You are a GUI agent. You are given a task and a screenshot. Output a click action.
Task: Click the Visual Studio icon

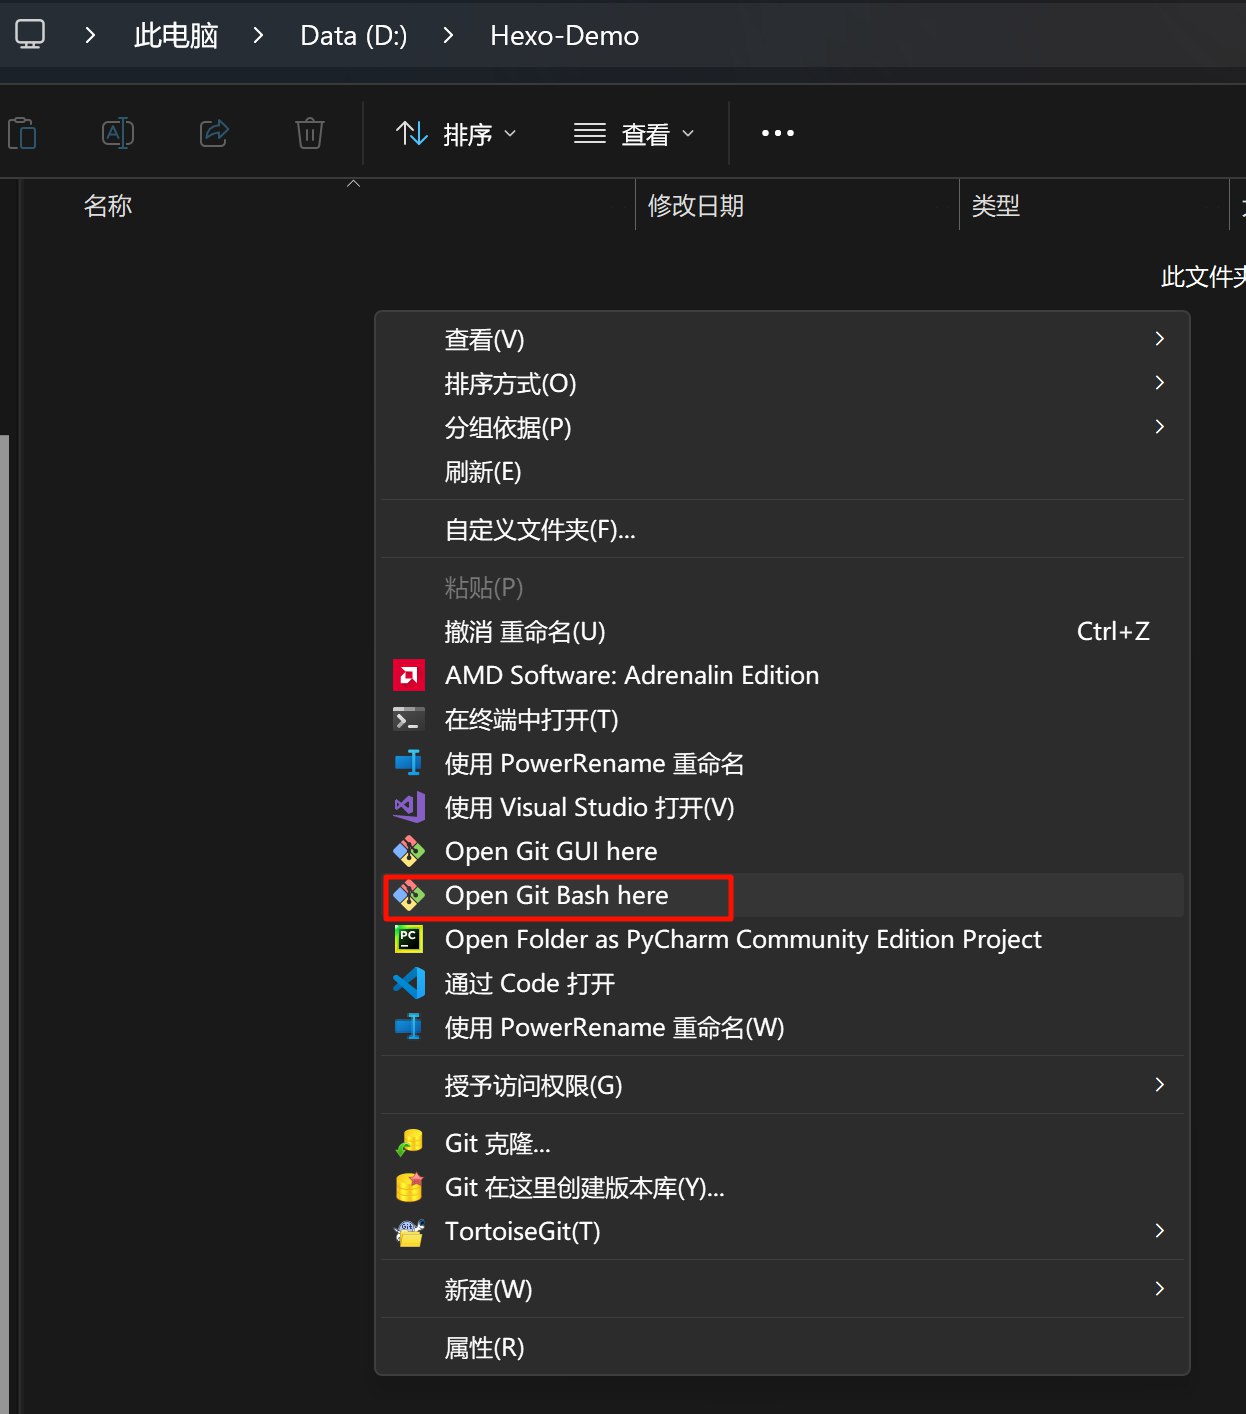[x=408, y=807]
